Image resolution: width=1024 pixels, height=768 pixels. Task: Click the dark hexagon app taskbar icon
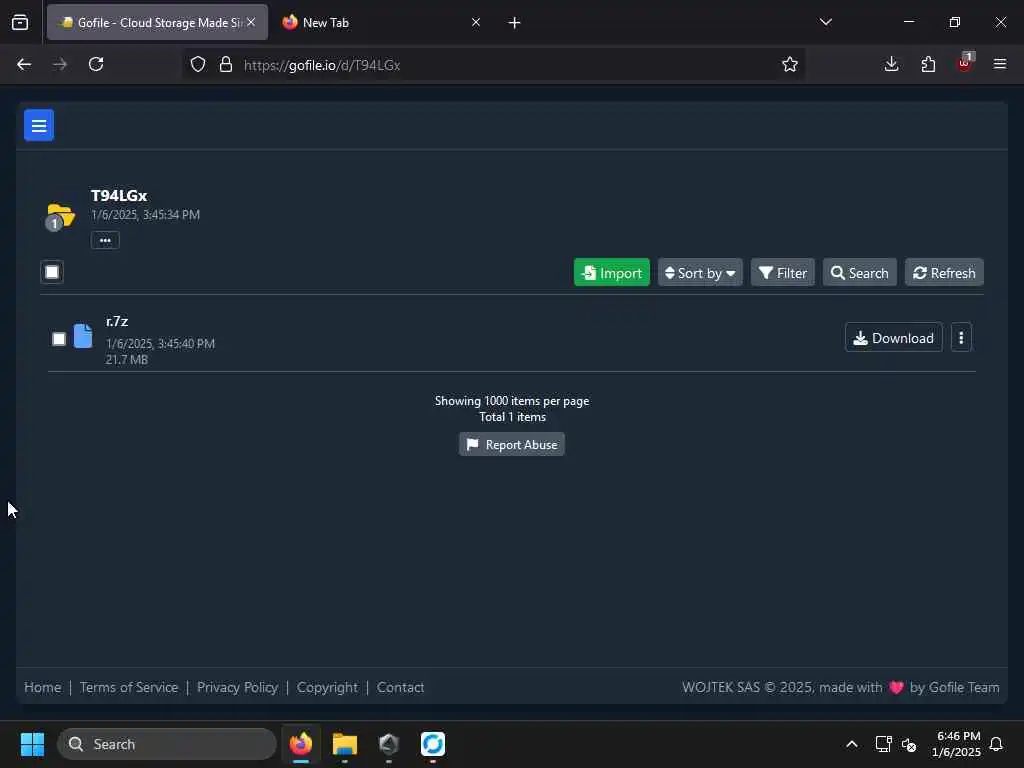click(x=389, y=744)
